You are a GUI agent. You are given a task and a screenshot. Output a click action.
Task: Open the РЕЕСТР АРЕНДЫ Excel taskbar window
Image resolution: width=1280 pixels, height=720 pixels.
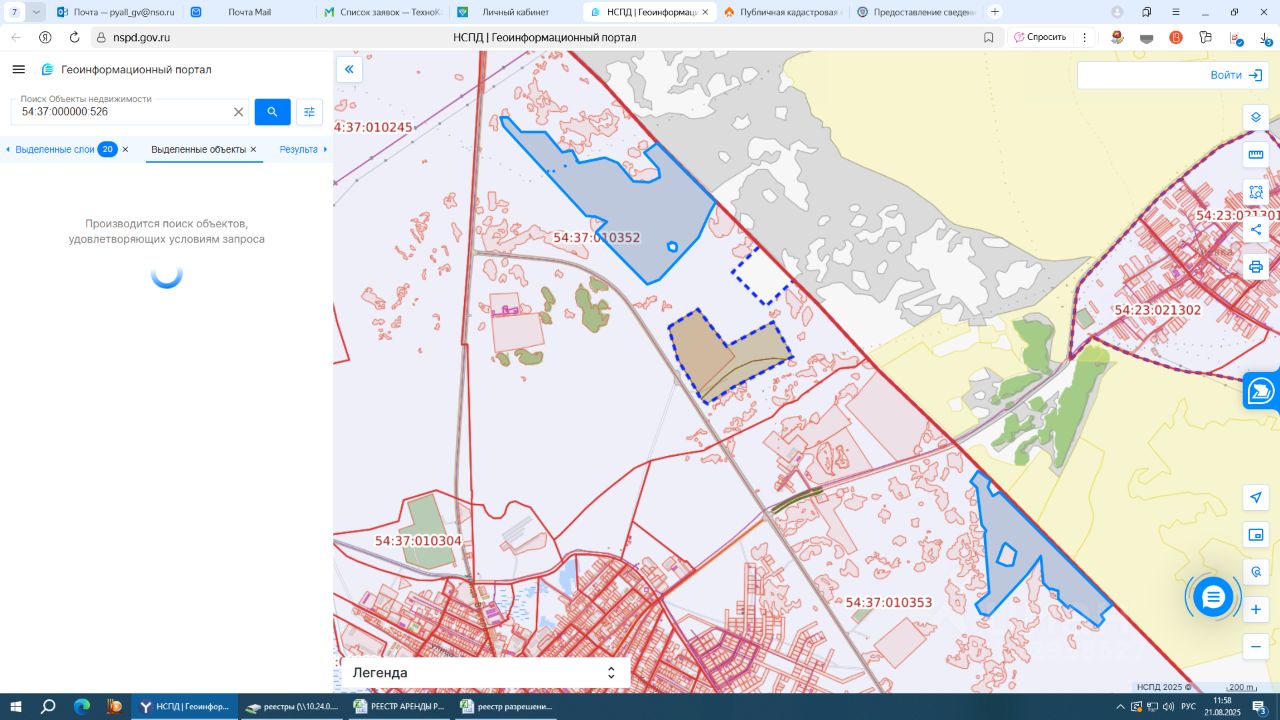(x=399, y=707)
